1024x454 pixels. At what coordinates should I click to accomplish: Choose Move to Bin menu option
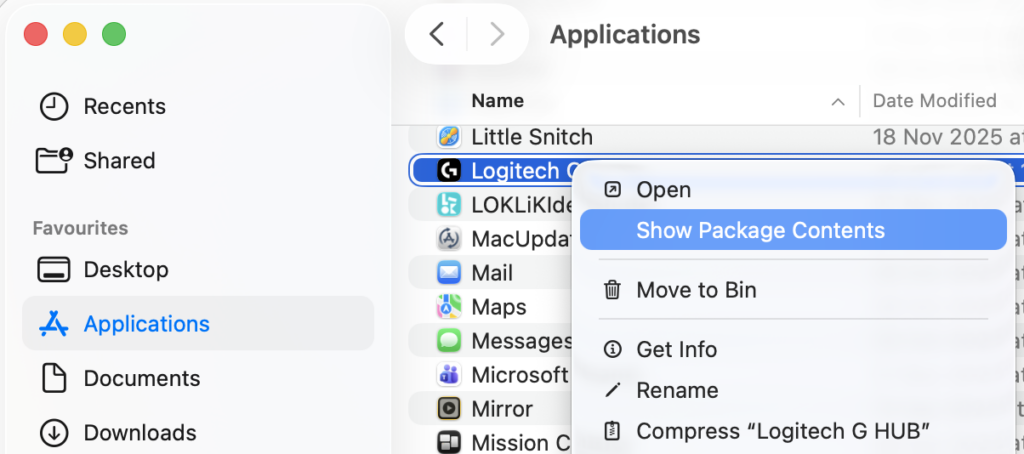[696, 290]
